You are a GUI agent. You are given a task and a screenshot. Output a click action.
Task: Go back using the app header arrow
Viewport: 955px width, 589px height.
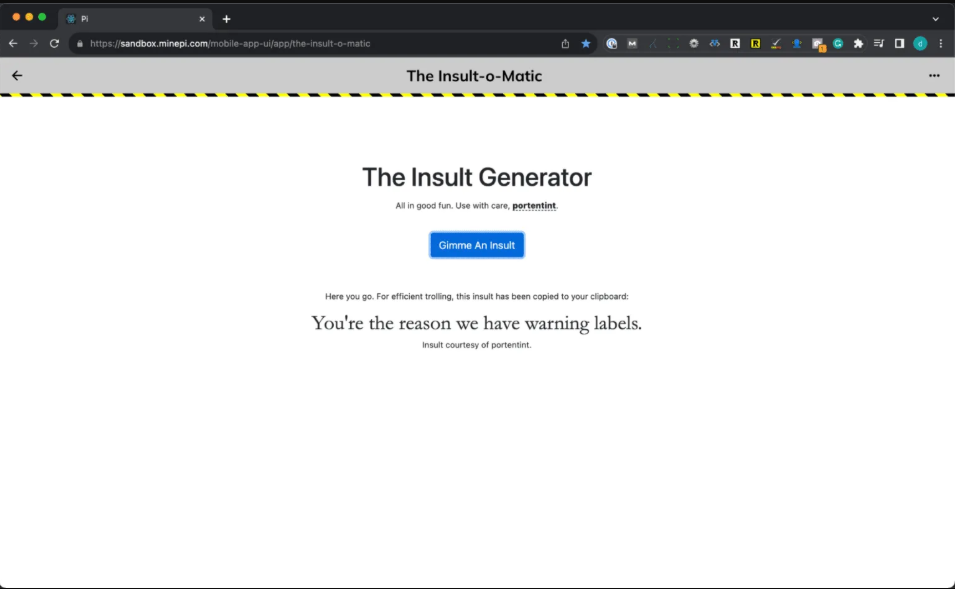17,76
